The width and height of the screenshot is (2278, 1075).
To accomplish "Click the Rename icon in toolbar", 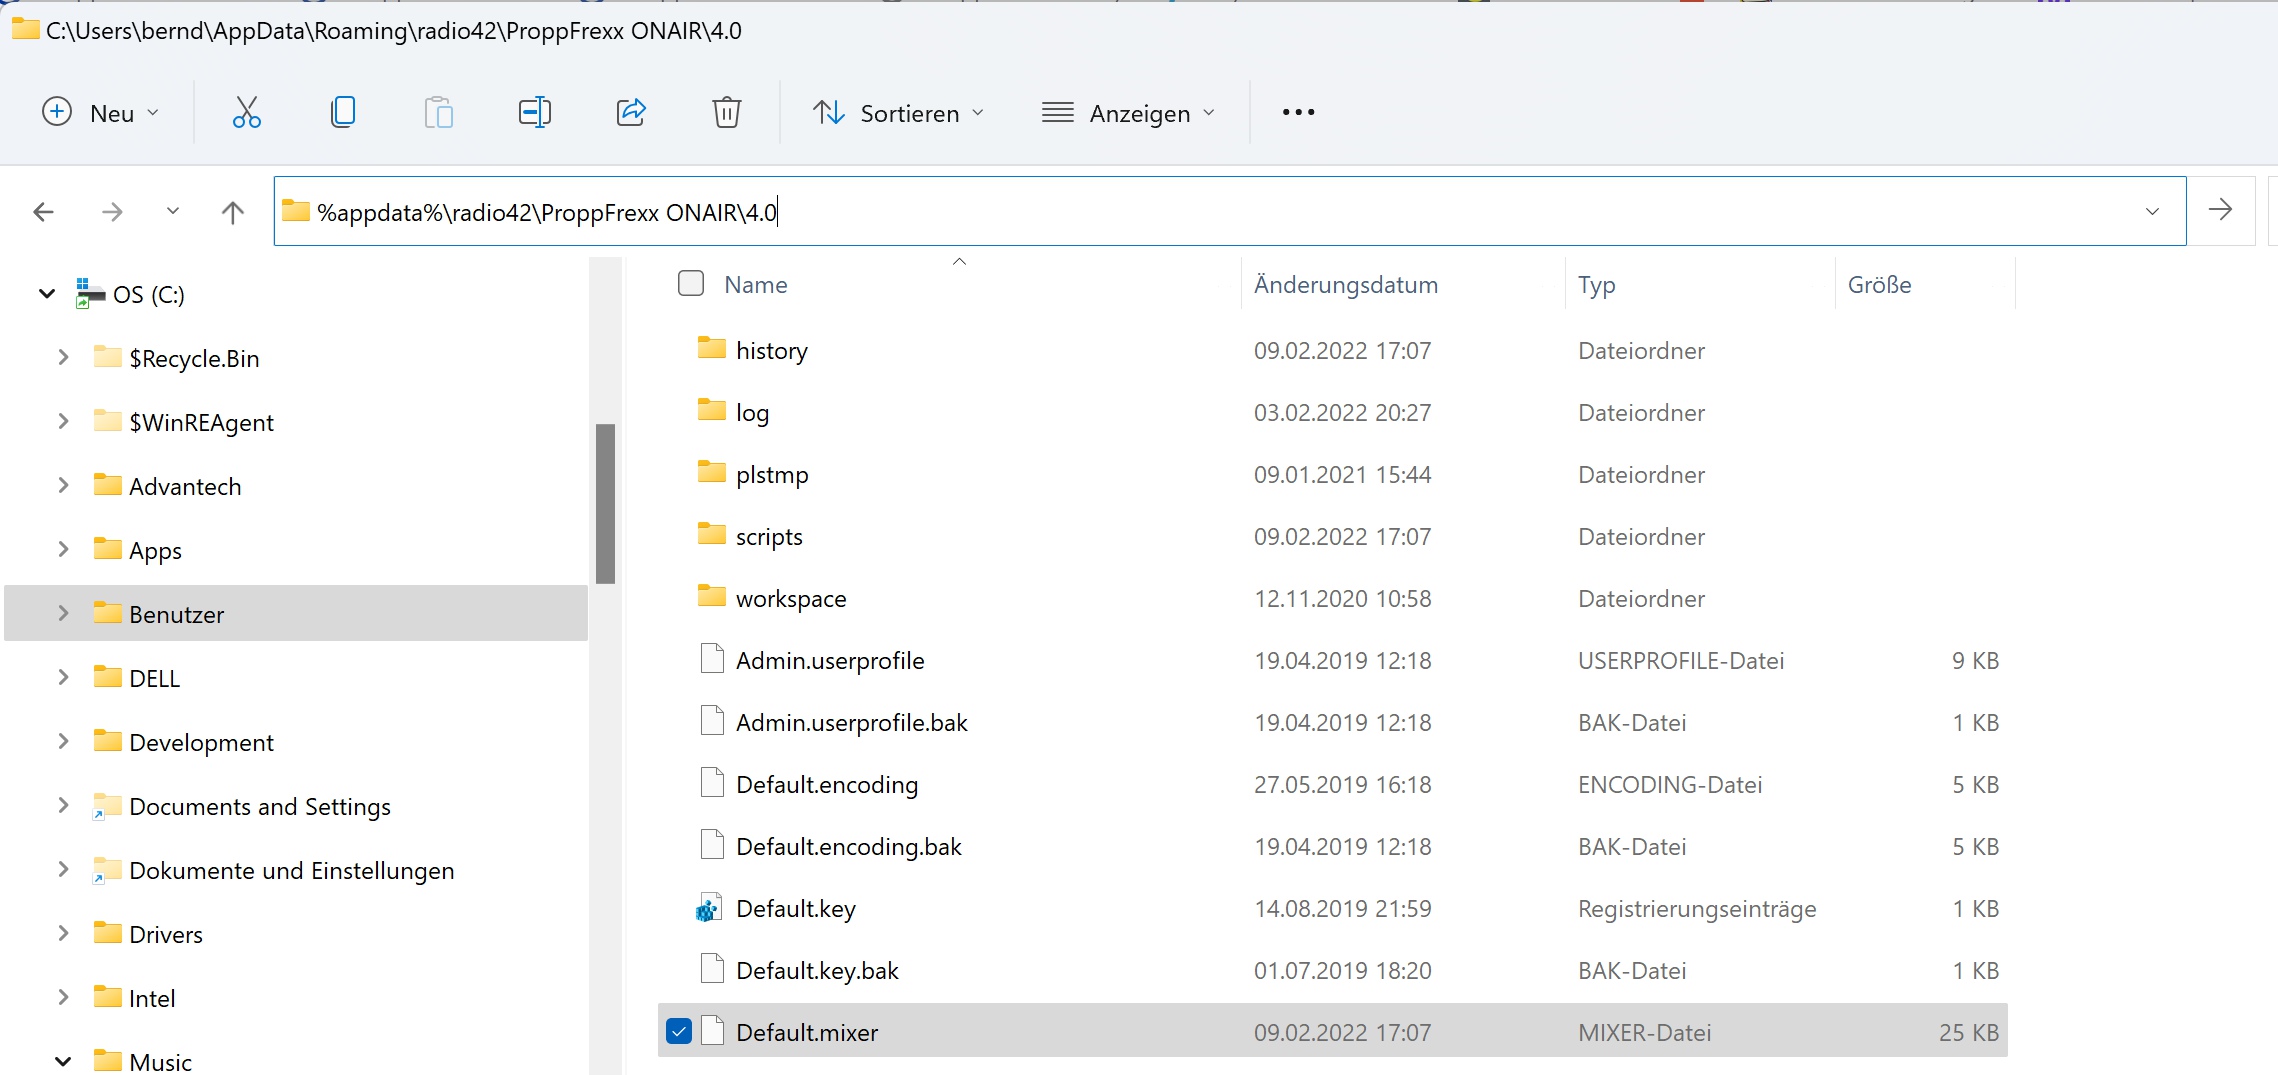I will 534,112.
